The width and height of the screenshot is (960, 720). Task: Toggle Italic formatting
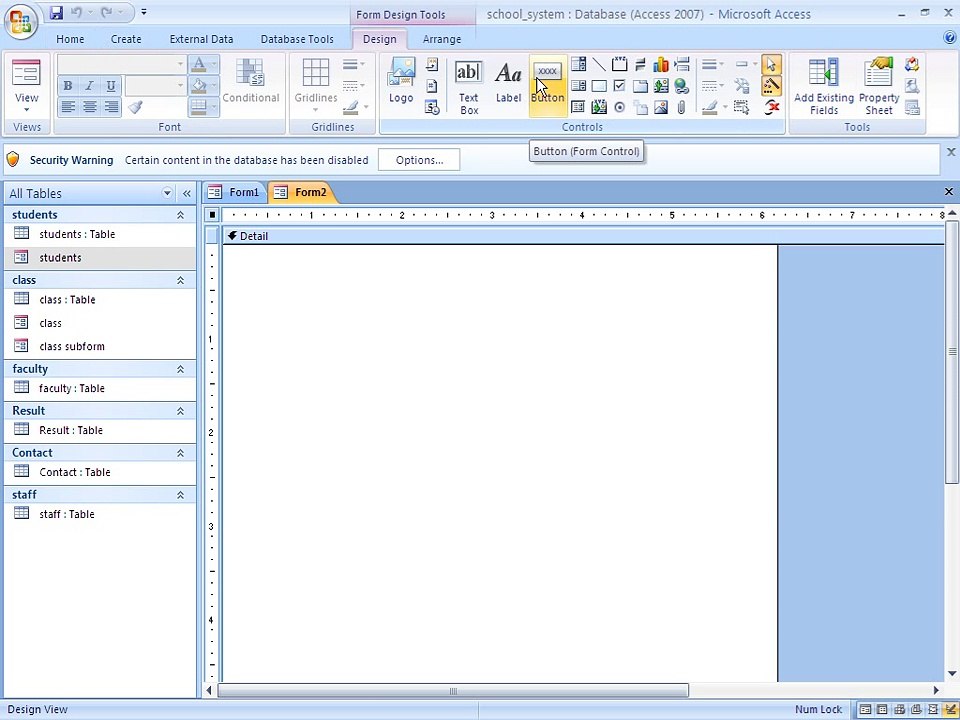pos(89,86)
